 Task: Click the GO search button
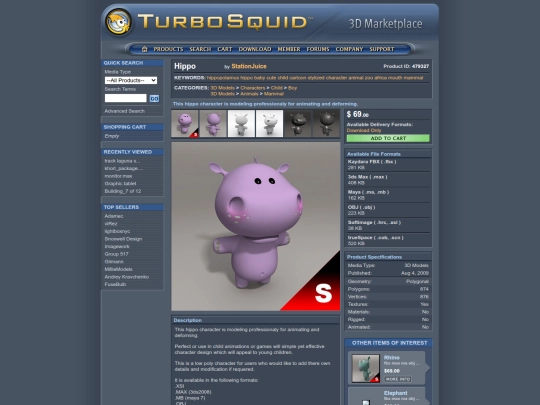click(x=154, y=98)
